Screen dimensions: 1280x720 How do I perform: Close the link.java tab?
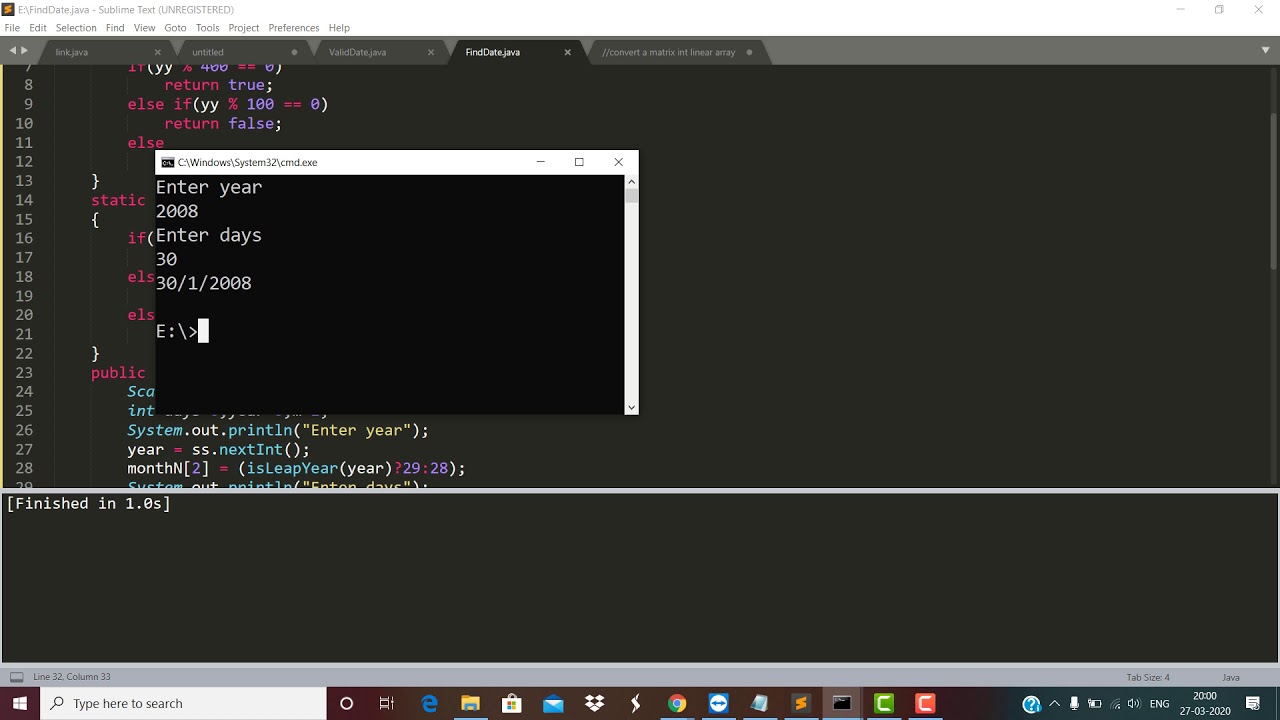pyautogui.click(x=157, y=52)
